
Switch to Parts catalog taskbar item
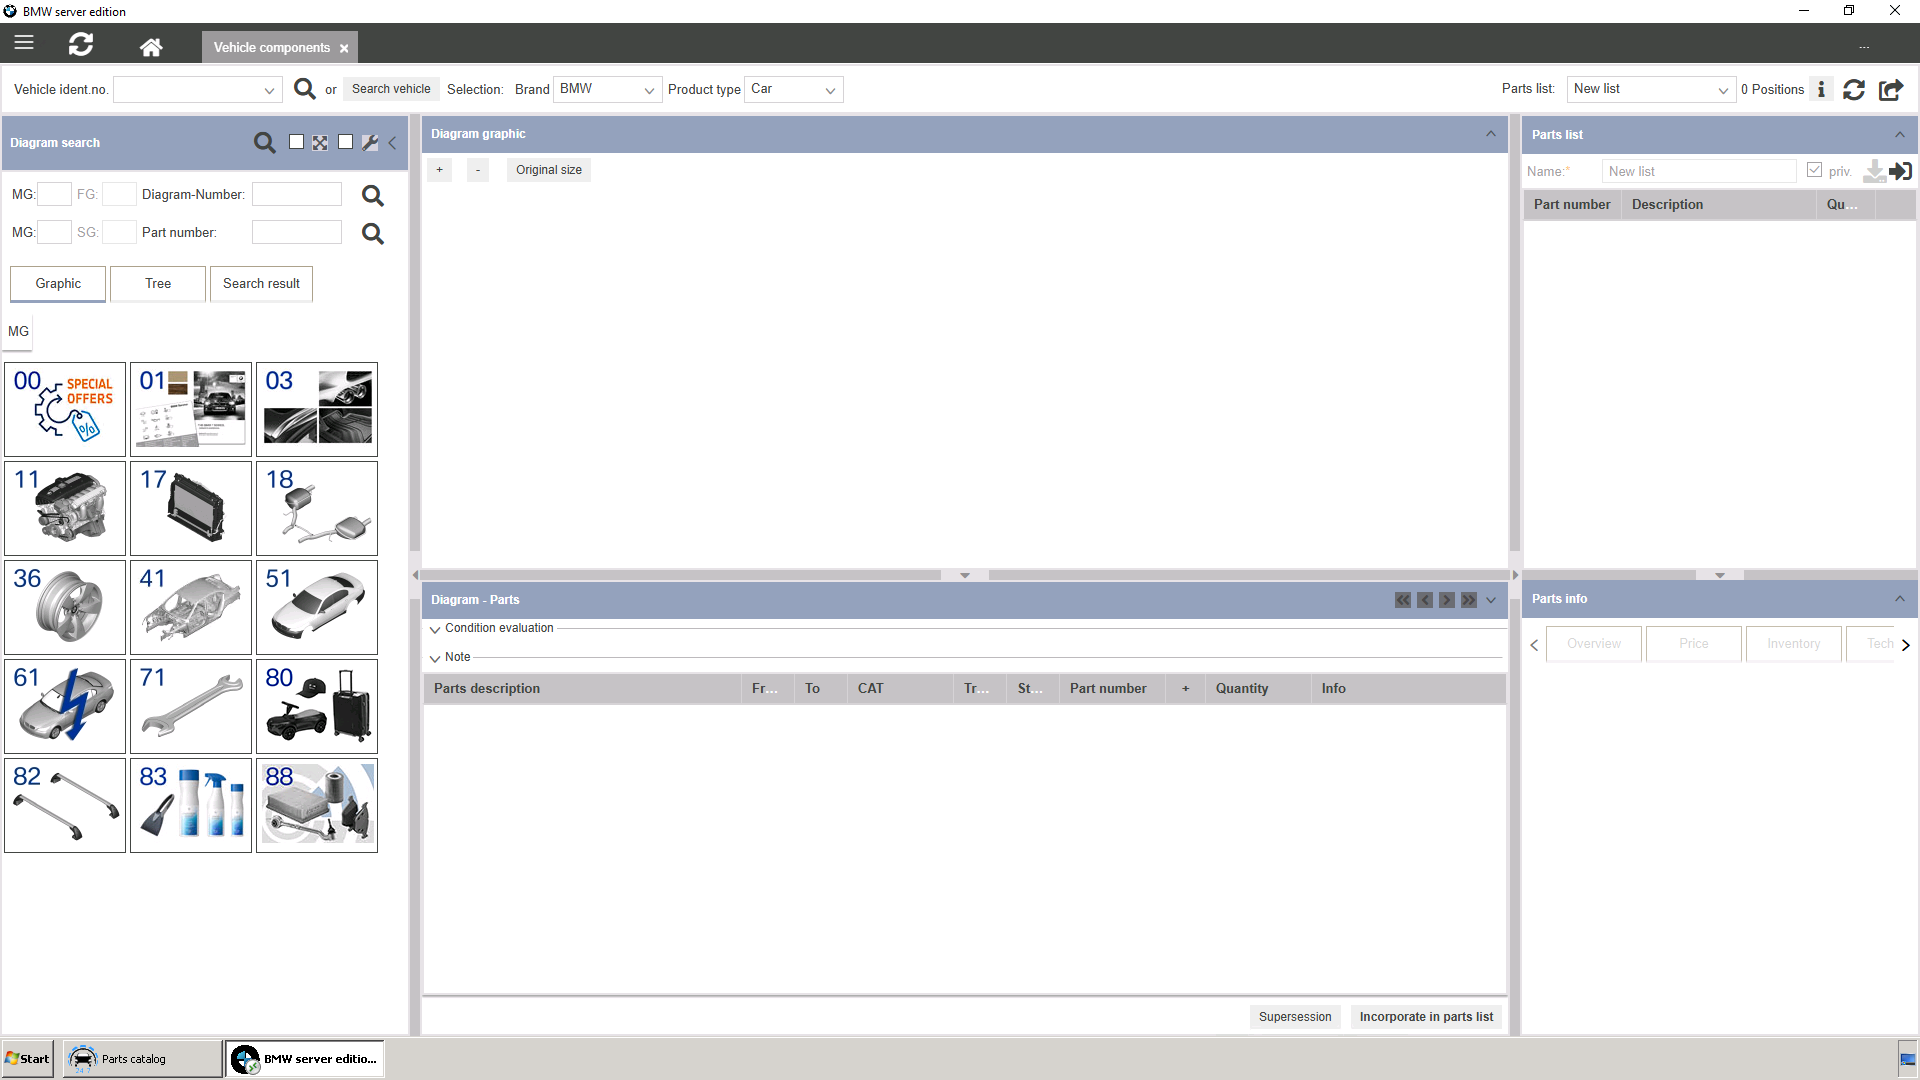point(143,1059)
